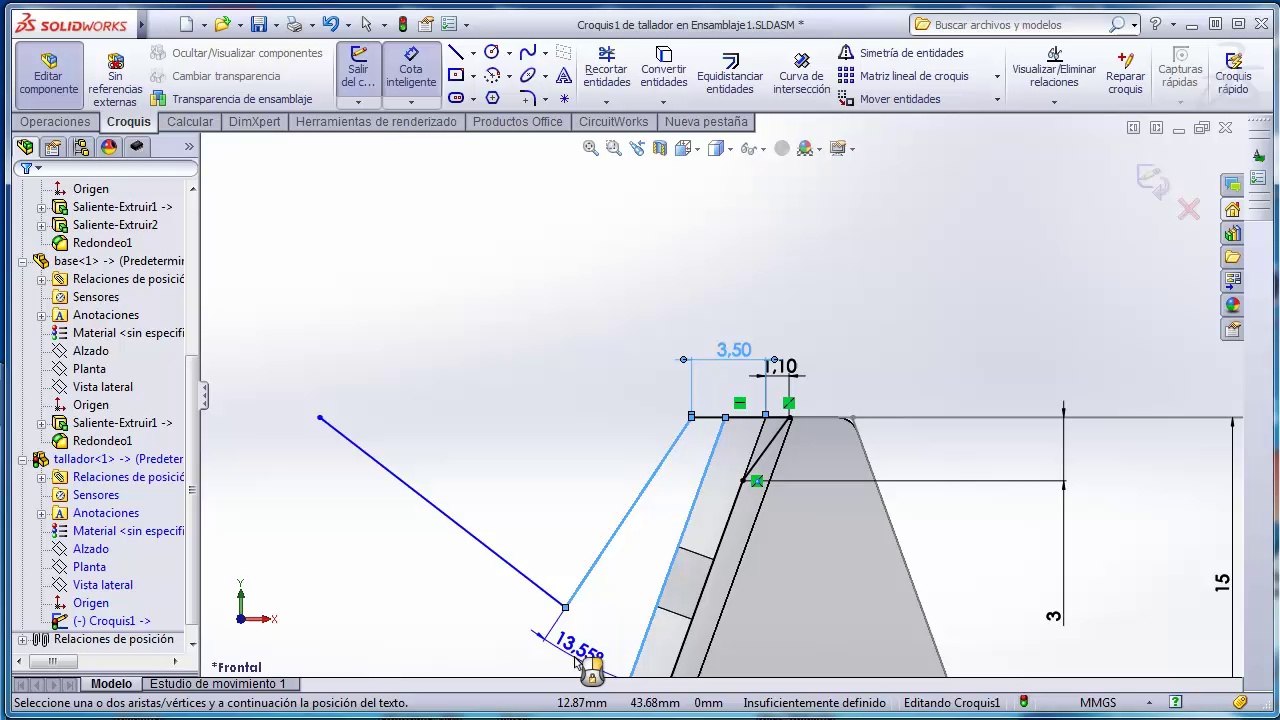Select the Point sketch tool

(564, 98)
